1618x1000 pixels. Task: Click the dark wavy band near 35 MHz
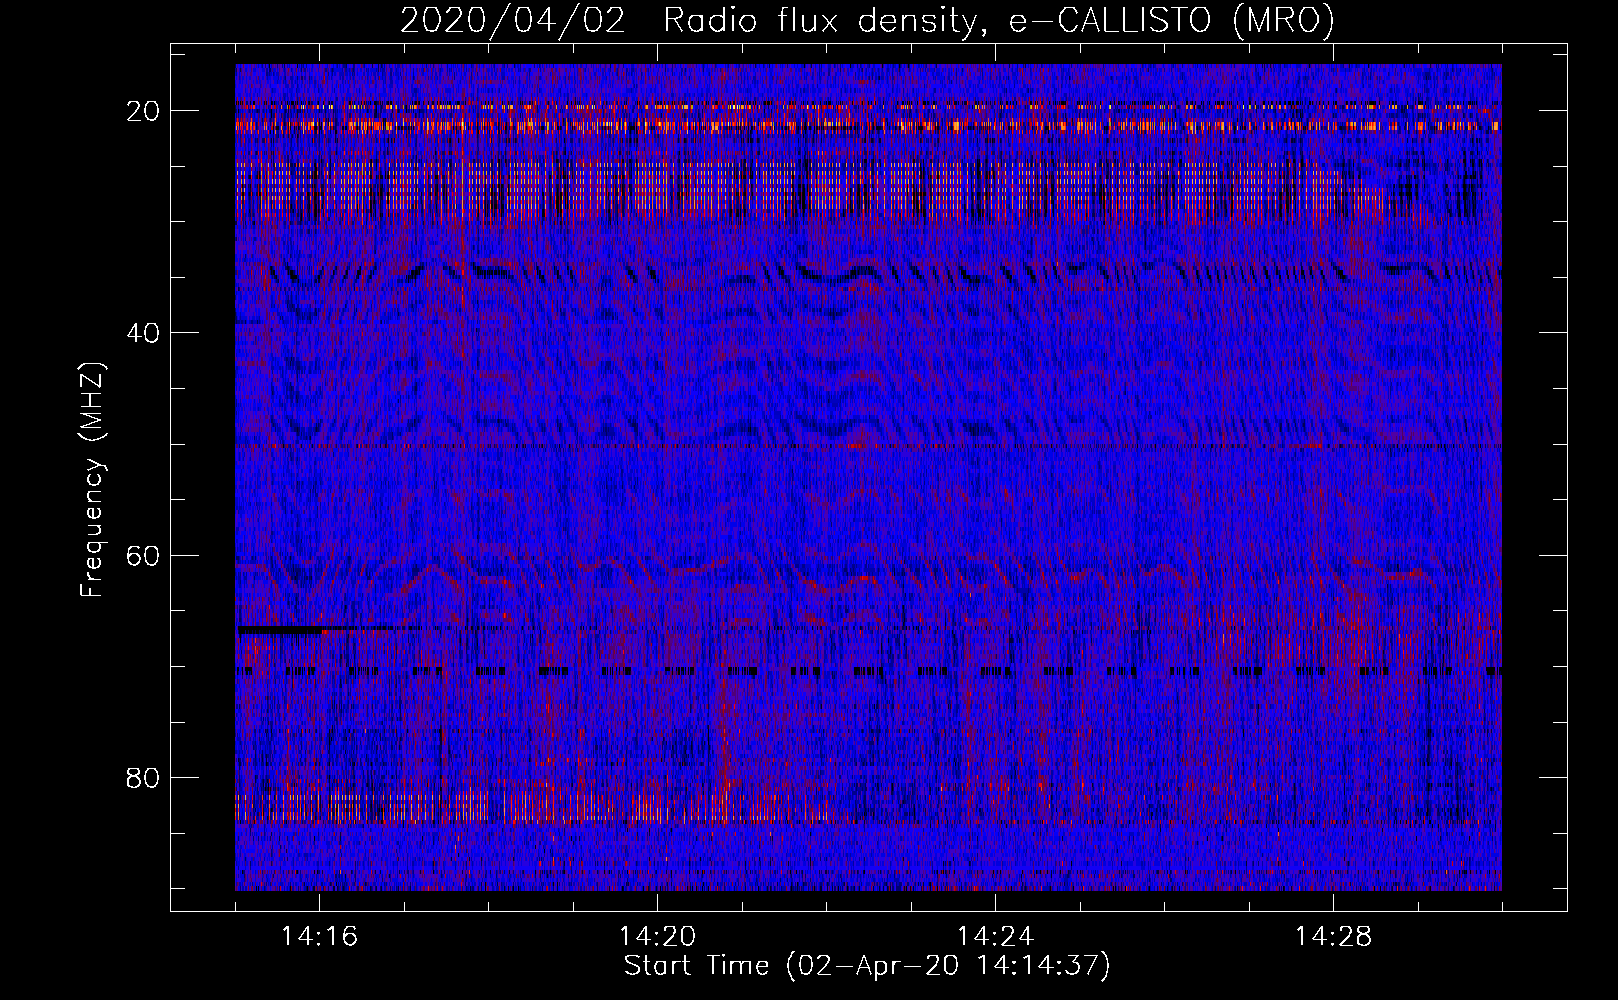tap(860, 274)
